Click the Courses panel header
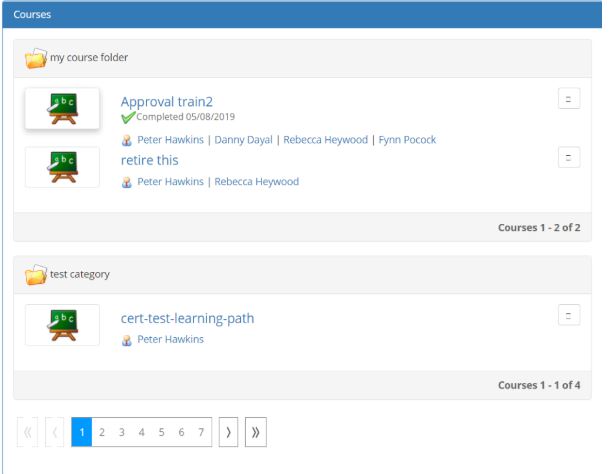The height and width of the screenshot is (474, 612). (302, 15)
